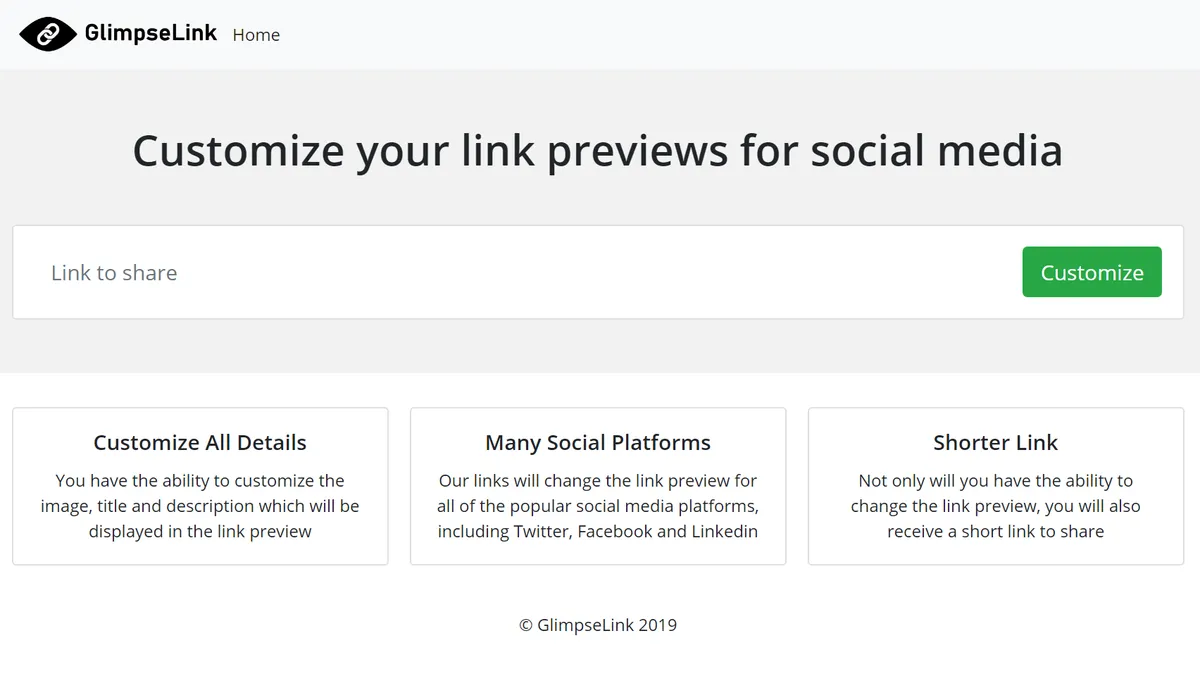
Task: Click inside the Link to share field
Action: pos(400,272)
